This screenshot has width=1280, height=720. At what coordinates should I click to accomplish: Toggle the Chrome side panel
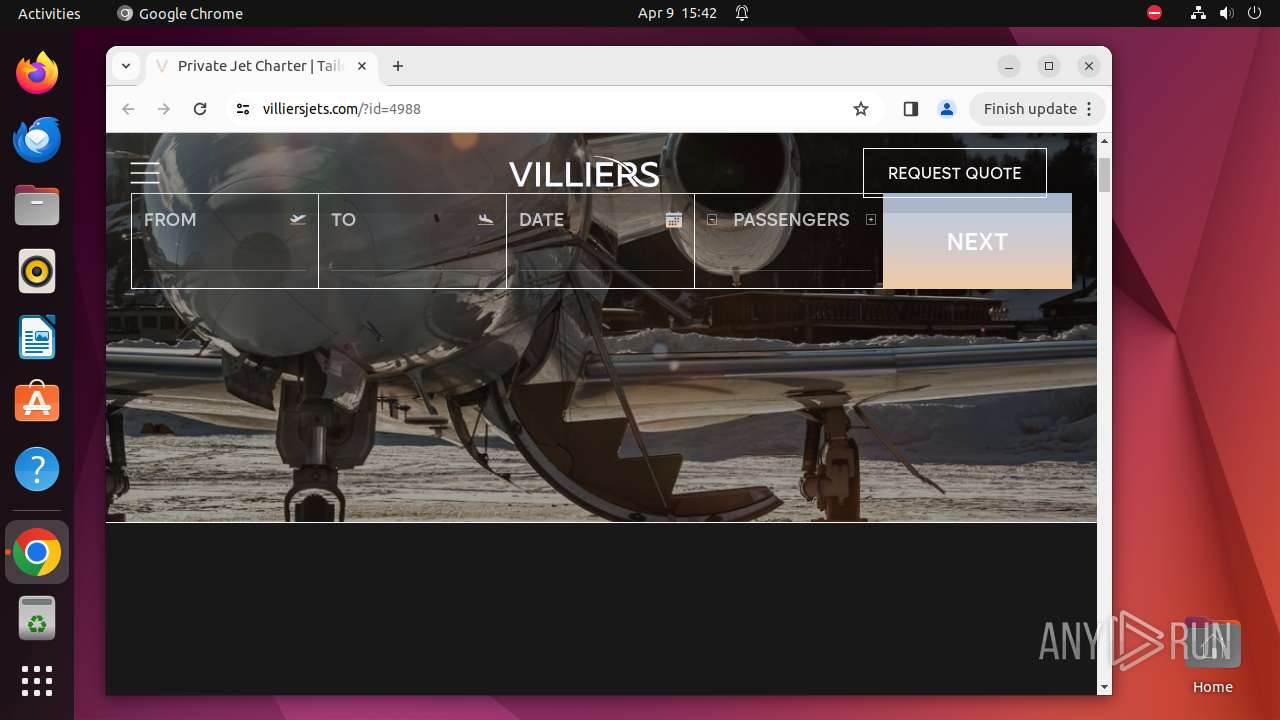(x=910, y=109)
